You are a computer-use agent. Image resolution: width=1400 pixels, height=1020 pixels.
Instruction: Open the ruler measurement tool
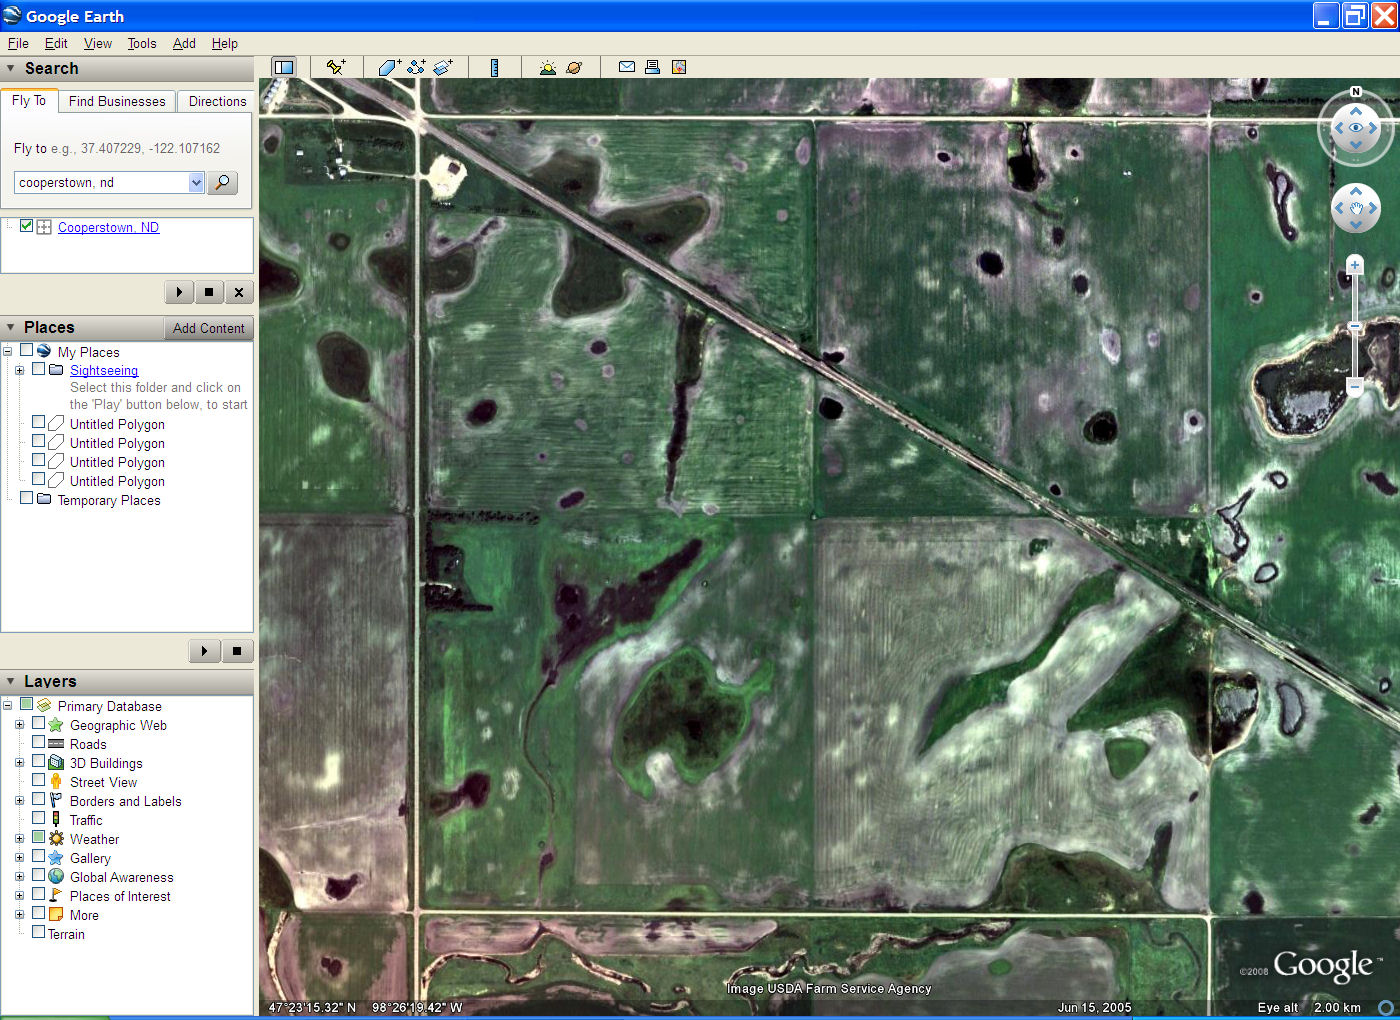coord(494,67)
